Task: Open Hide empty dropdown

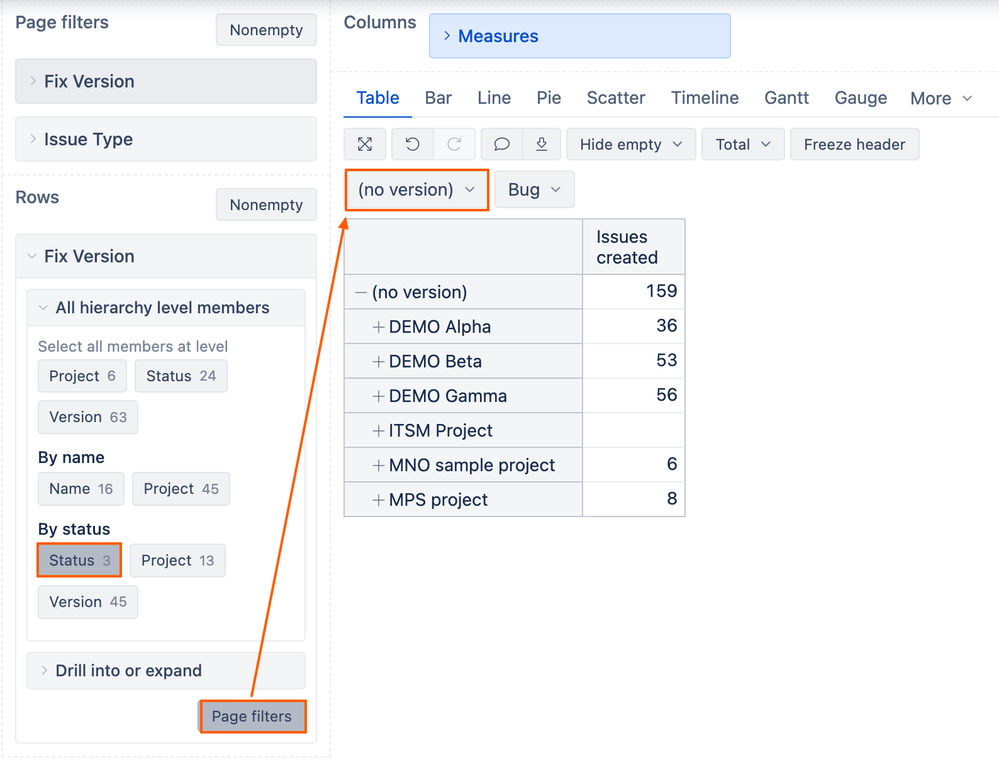Action: 631,145
